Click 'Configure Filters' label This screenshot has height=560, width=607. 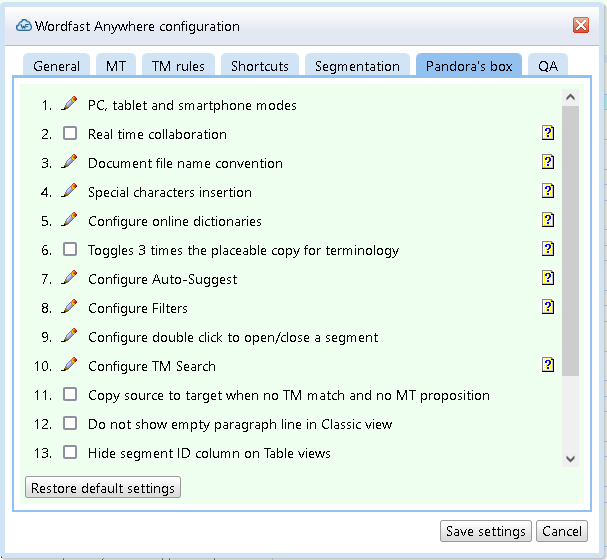[x=138, y=308]
